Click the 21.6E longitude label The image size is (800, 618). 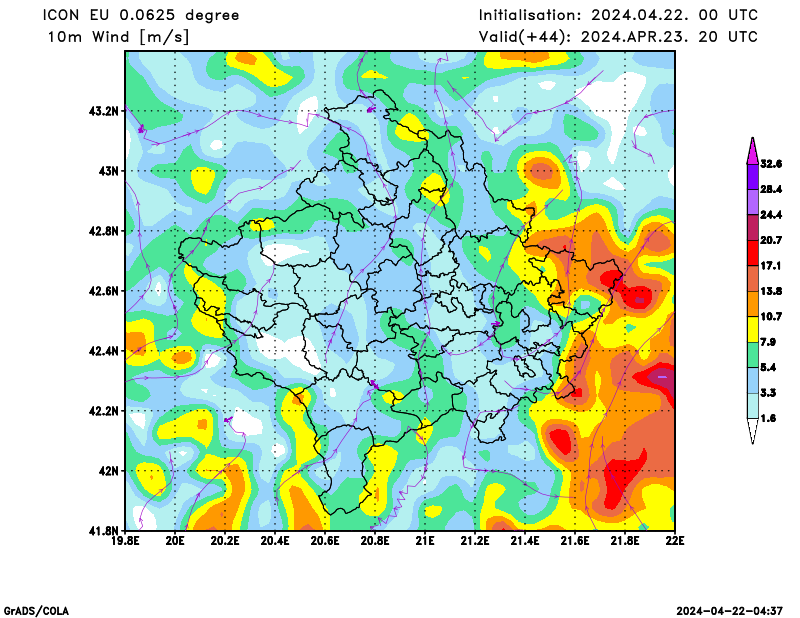point(575,540)
